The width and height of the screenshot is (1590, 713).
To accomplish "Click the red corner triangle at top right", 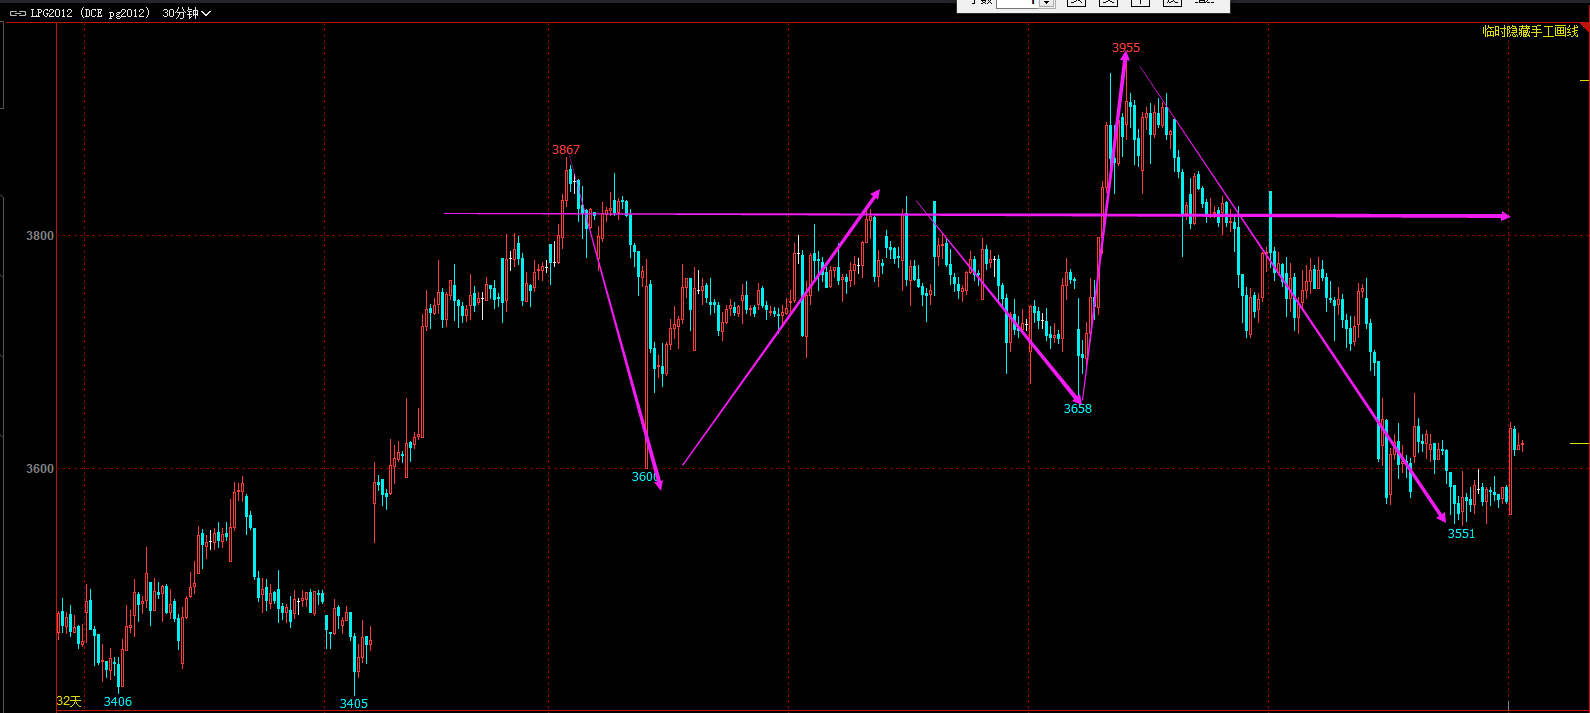I will click(1584, 29).
